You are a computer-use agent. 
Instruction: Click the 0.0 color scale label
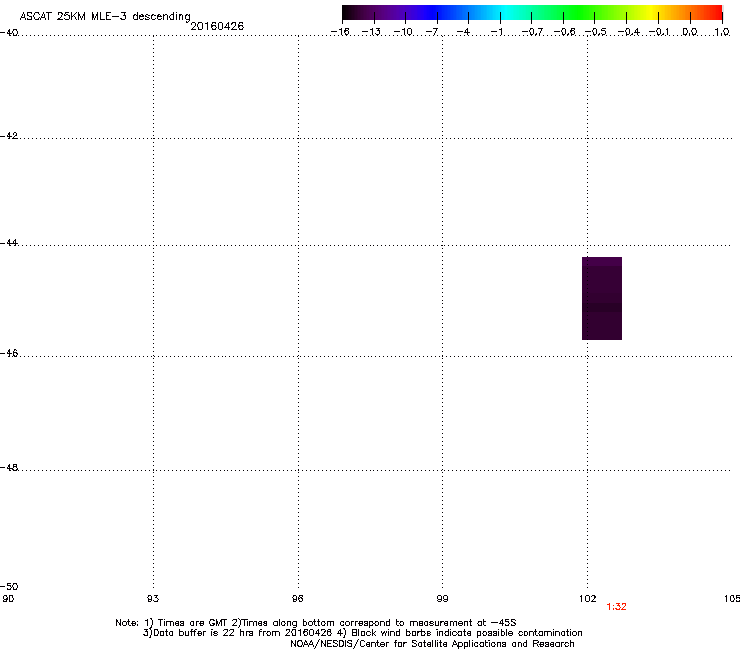[x=690, y=32]
